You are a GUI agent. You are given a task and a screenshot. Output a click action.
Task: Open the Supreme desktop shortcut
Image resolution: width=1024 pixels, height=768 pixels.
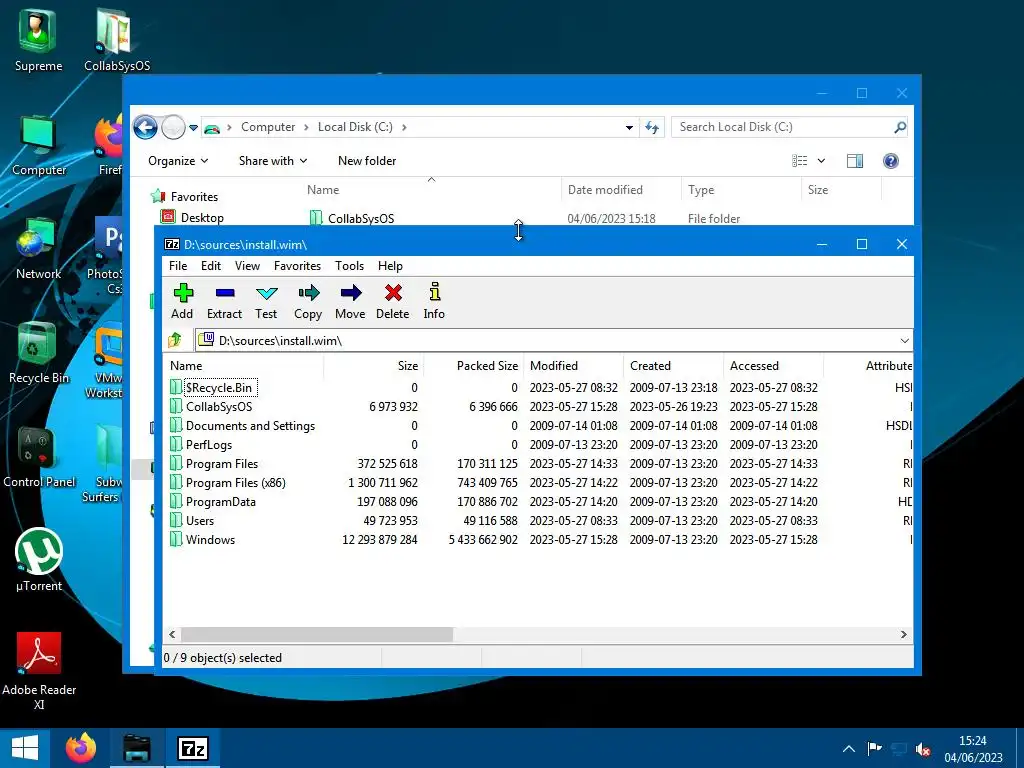tap(38, 40)
